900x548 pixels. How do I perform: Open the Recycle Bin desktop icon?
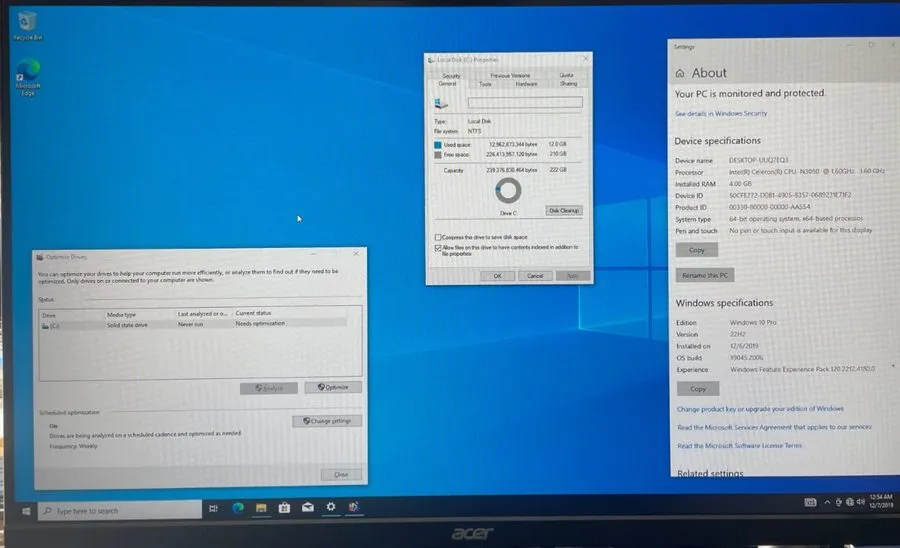pyautogui.click(x=27, y=26)
